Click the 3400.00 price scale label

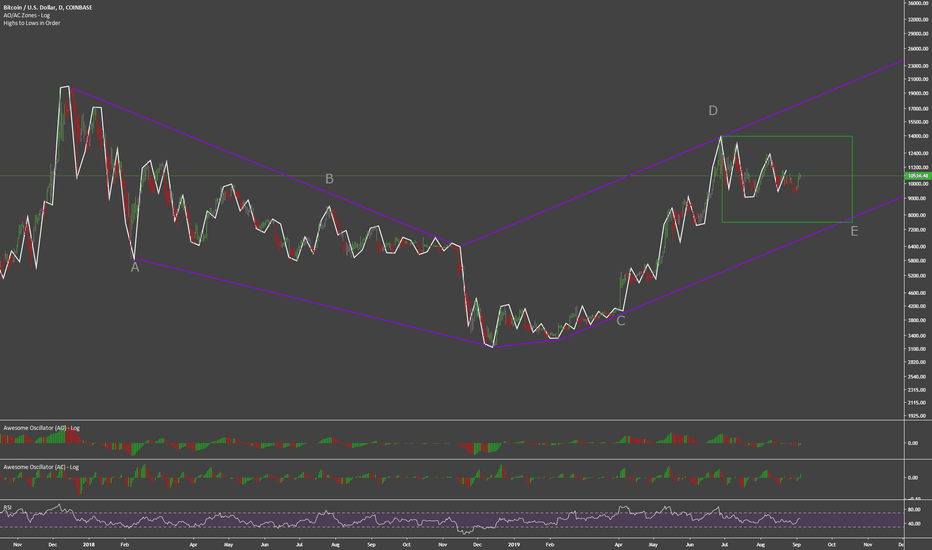click(918, 336)
